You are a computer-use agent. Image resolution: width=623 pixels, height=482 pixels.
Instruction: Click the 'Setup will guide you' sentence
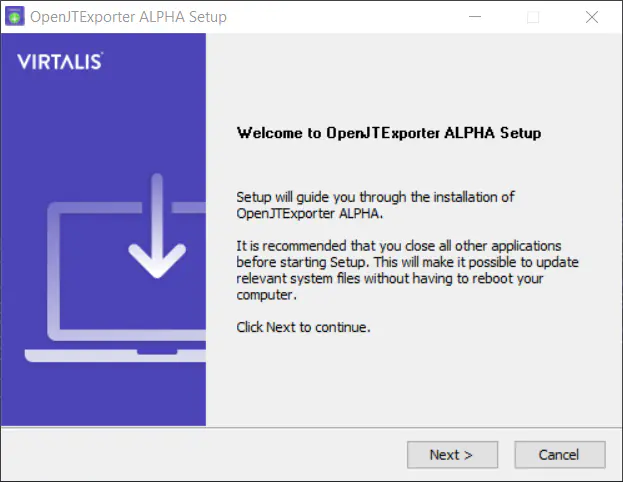[x=375, y=205]
